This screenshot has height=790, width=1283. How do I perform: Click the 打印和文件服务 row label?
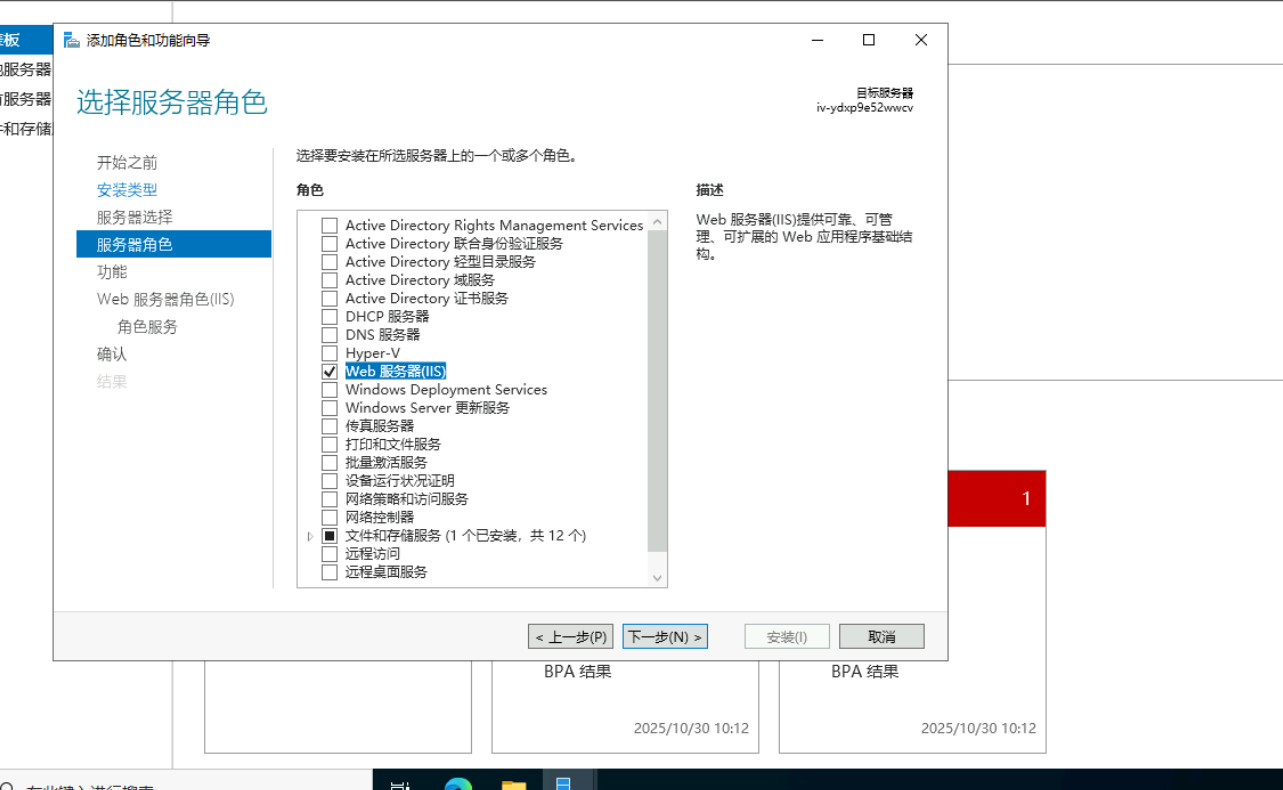pos(393,444)
